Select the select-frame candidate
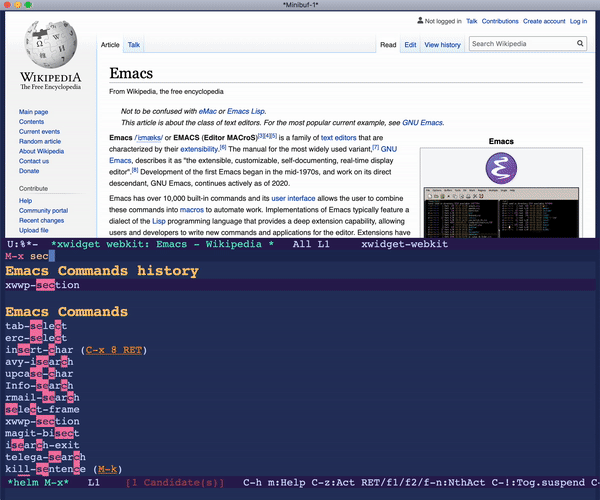 coord(42,409)
